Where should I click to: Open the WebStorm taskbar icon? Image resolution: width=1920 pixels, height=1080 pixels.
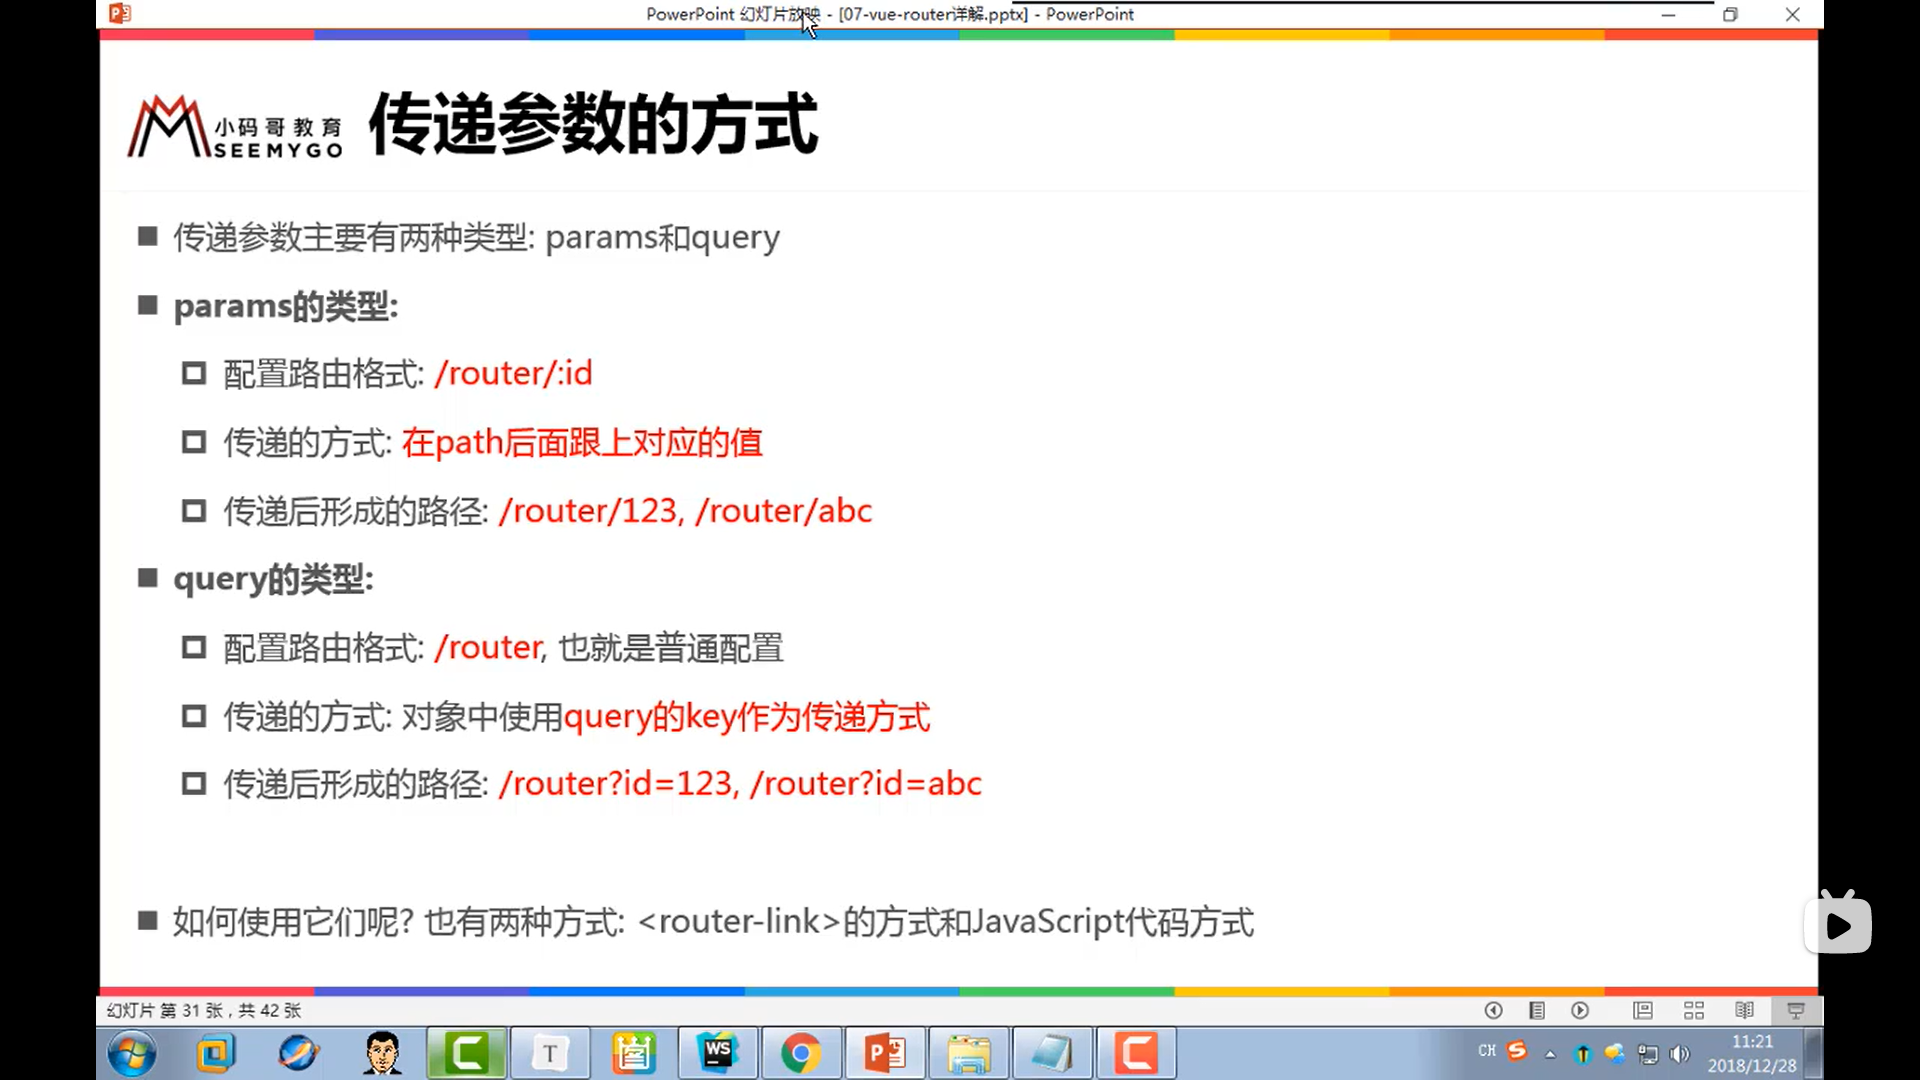pos(717,1053)
